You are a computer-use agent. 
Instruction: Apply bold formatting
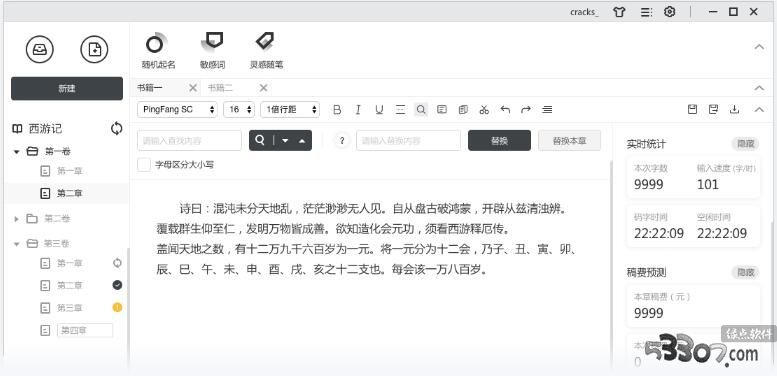pyautogui.click(x=337, y=109)
